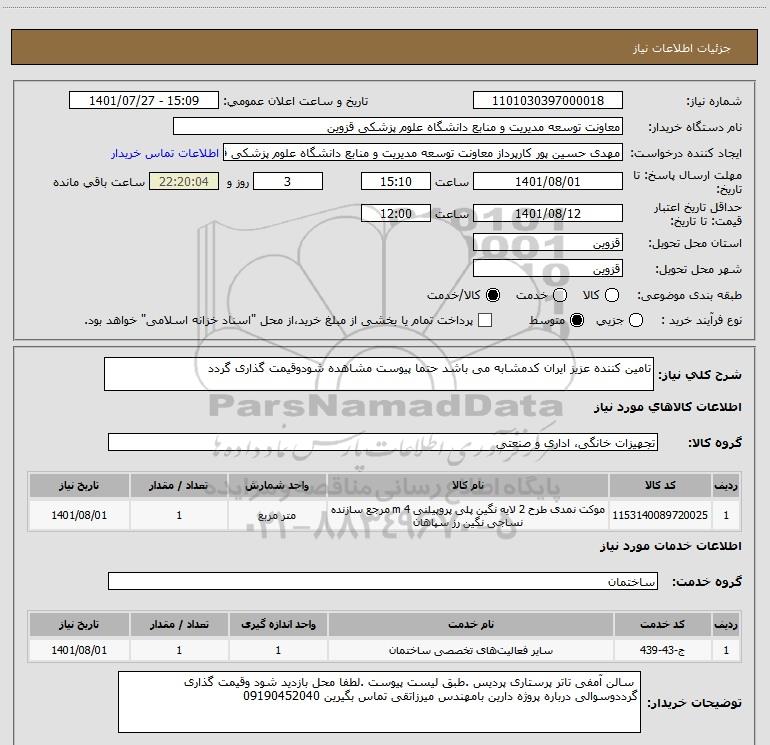Select the کالا/خدمت radio button
Image resolution: width=770 pixels, height=745 pixels.
click(493, 295)
